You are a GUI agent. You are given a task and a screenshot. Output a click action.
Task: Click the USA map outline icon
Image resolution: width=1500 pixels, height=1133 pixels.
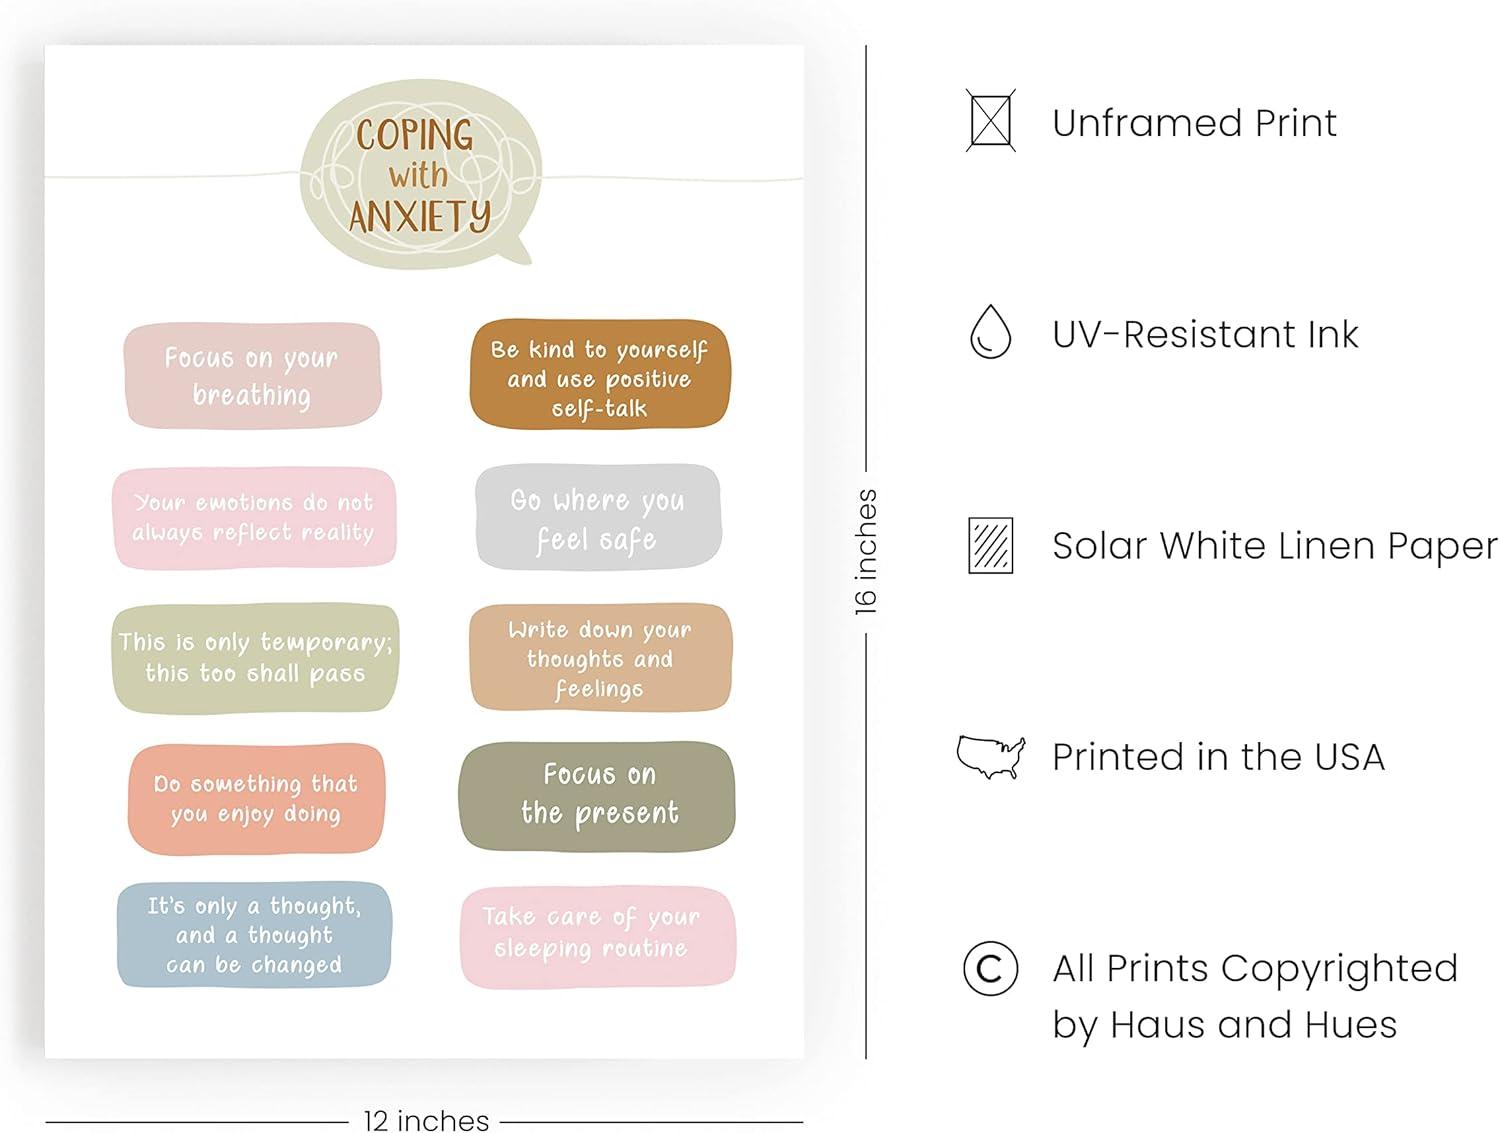990,757
